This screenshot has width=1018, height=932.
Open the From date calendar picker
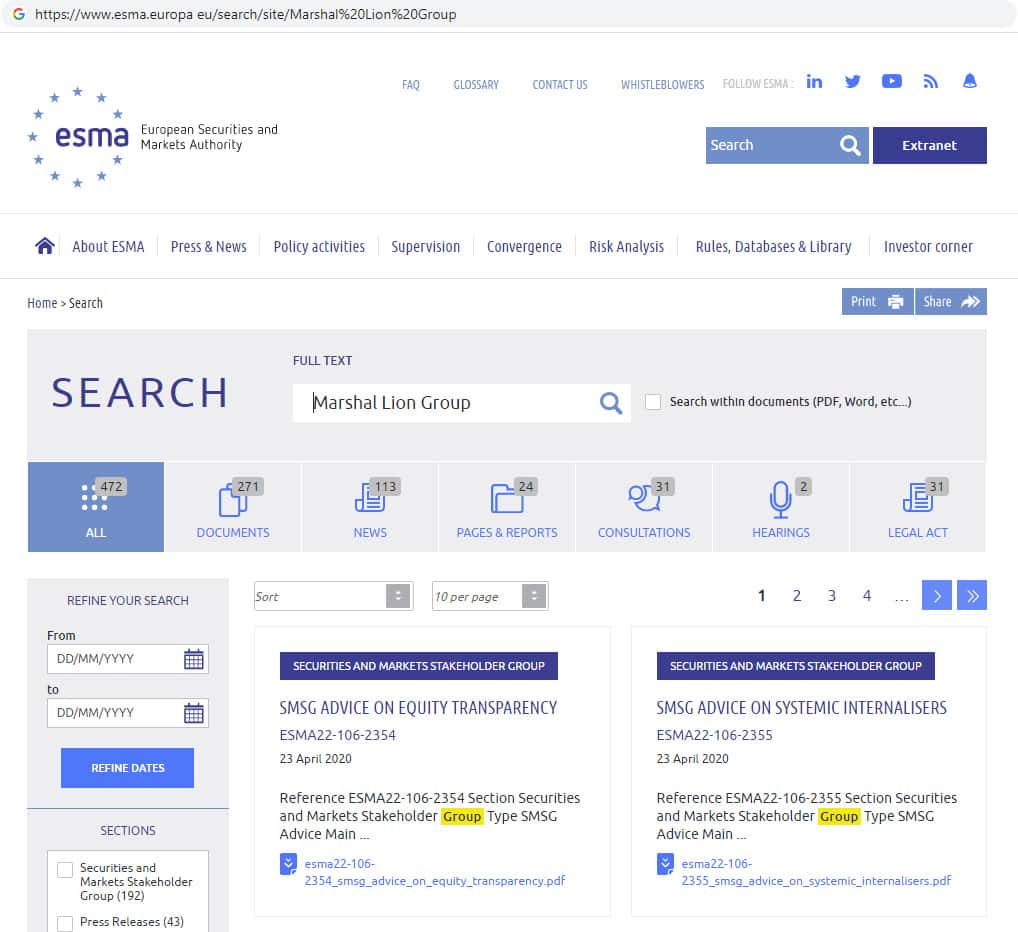194,659
